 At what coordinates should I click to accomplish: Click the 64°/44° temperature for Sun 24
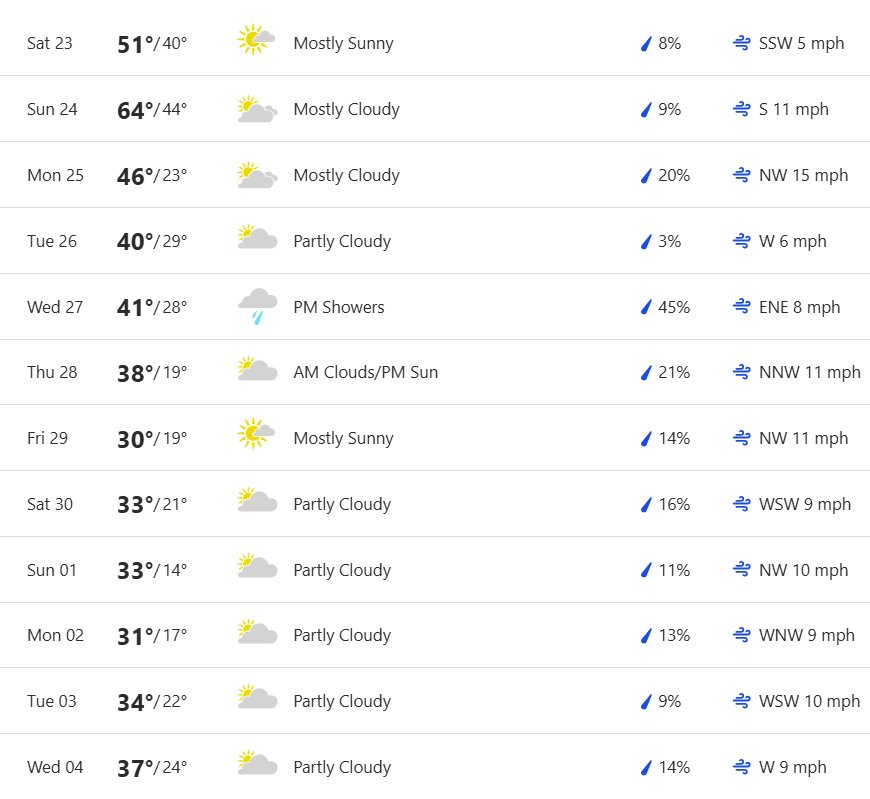click(x=151, y=109)
